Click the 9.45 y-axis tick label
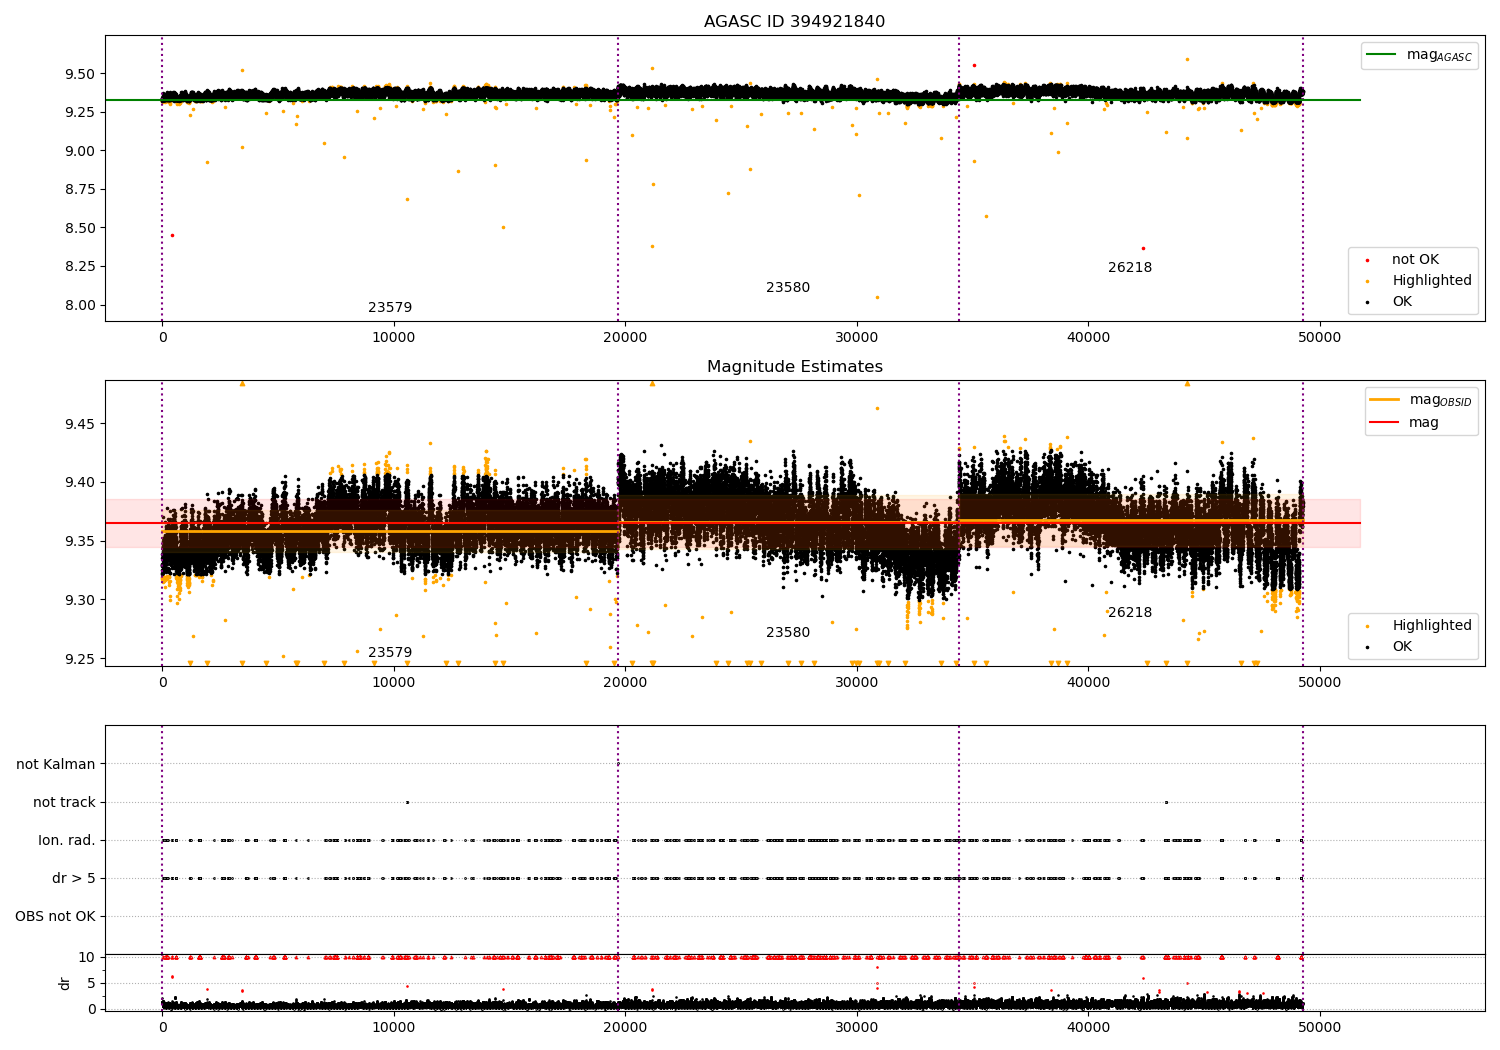The width and height of the screenshot is (1500, 1050). 79,424
